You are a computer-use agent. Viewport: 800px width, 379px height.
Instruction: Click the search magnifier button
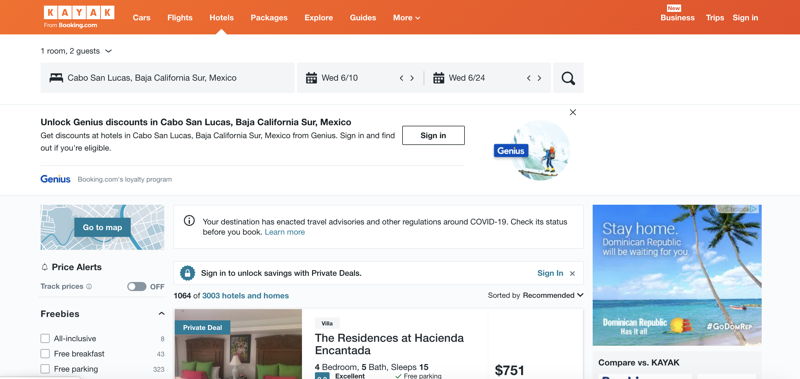pyautogui.click(x=568, y=78)
